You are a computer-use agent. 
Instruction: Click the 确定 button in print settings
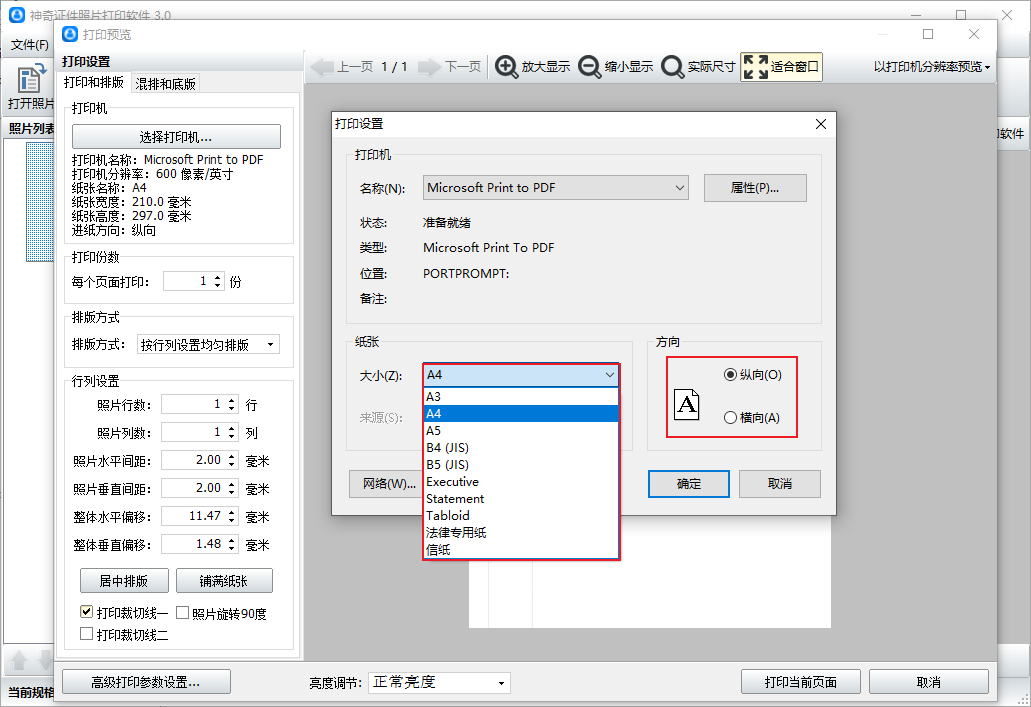pos(688,483)
